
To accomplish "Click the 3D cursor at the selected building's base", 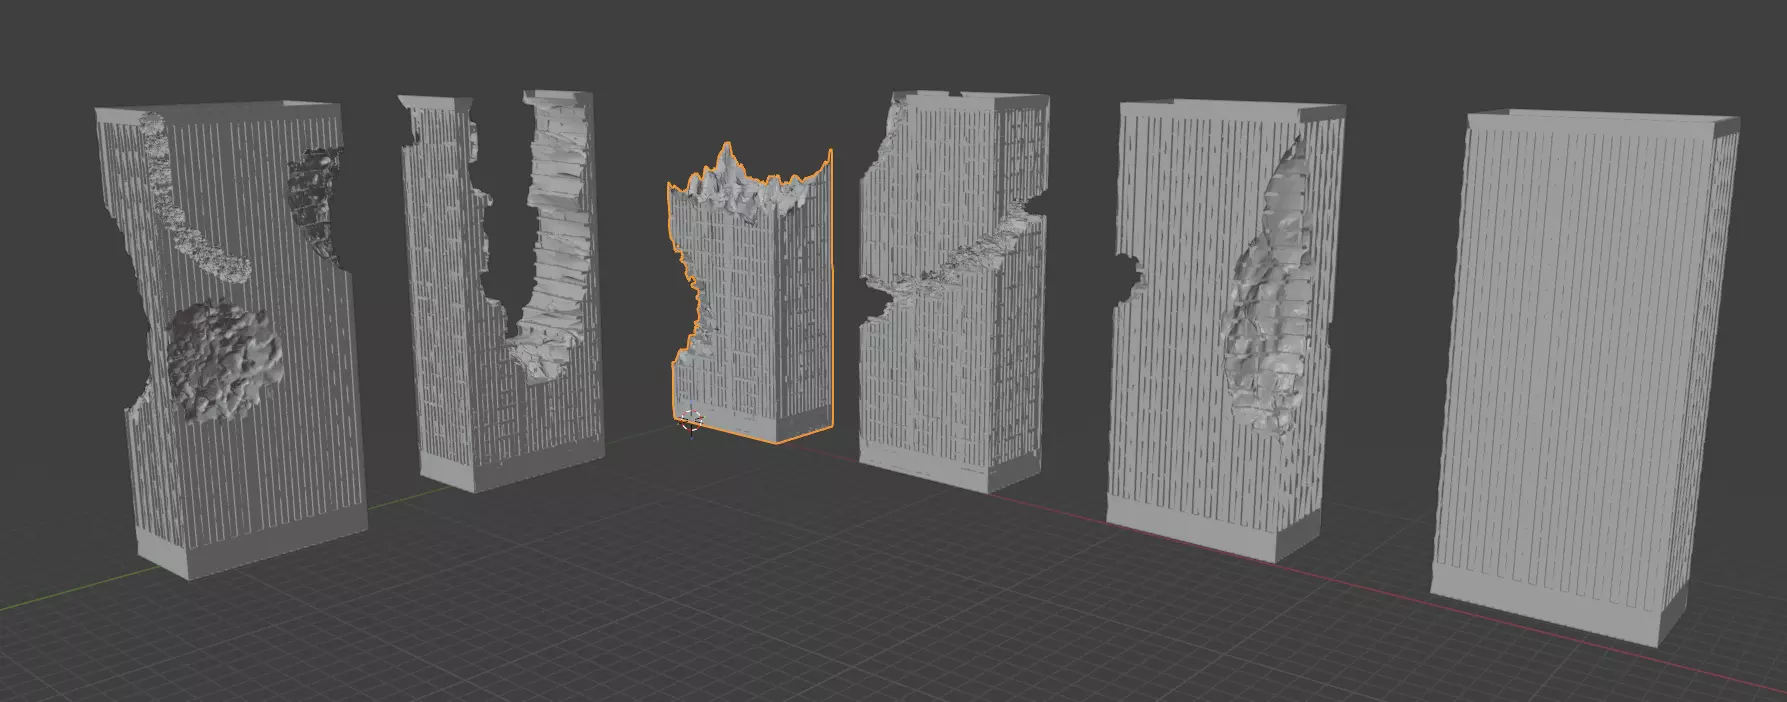I will pyautogui.click(x=691, y=421).
